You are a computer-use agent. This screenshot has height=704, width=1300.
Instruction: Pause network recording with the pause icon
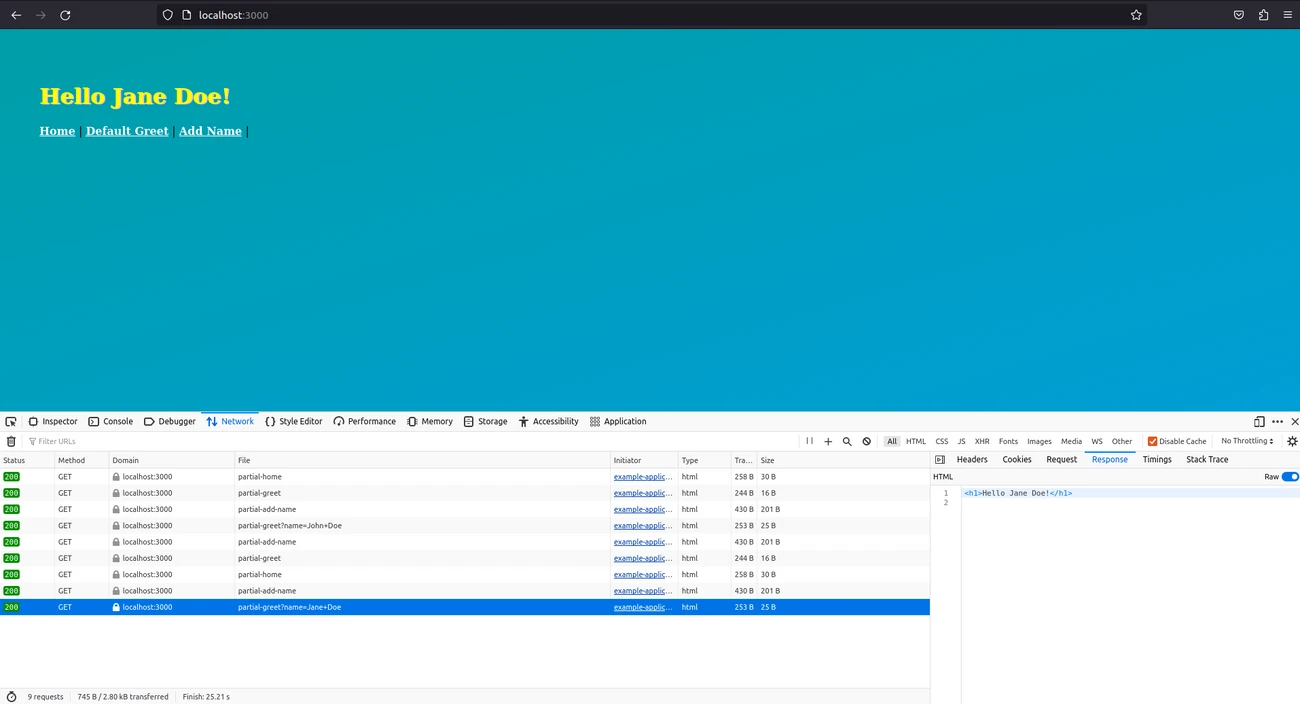810,441
